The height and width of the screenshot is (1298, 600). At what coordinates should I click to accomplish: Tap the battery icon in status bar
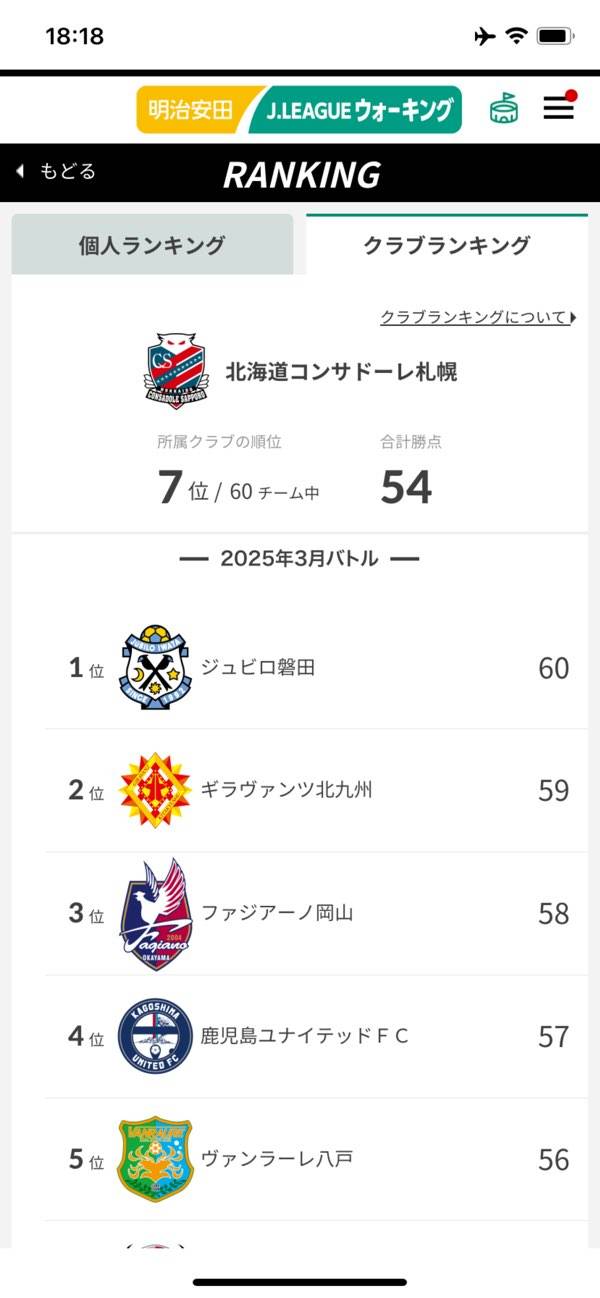click(554, 37)
